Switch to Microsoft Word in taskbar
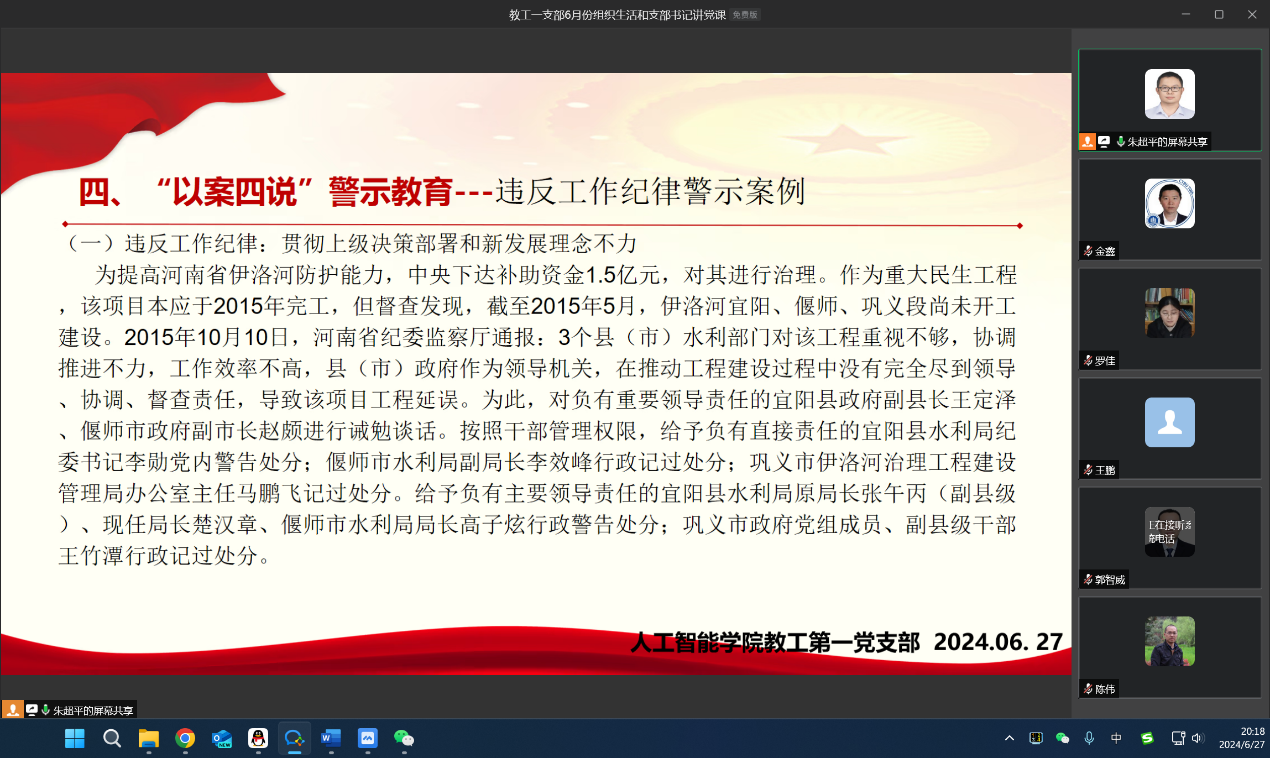Screen dimensions: 1270x758 (x=331, y=739)
